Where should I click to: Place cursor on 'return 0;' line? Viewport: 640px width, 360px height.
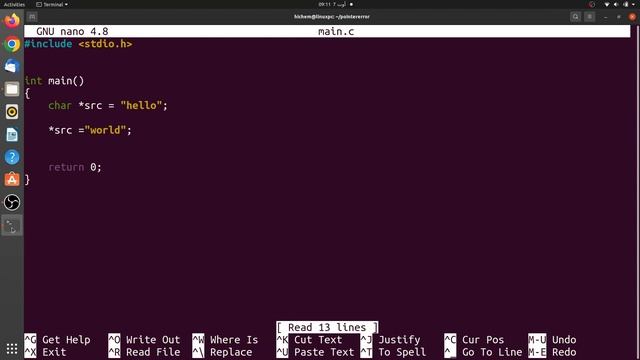(x=75, y=167)
